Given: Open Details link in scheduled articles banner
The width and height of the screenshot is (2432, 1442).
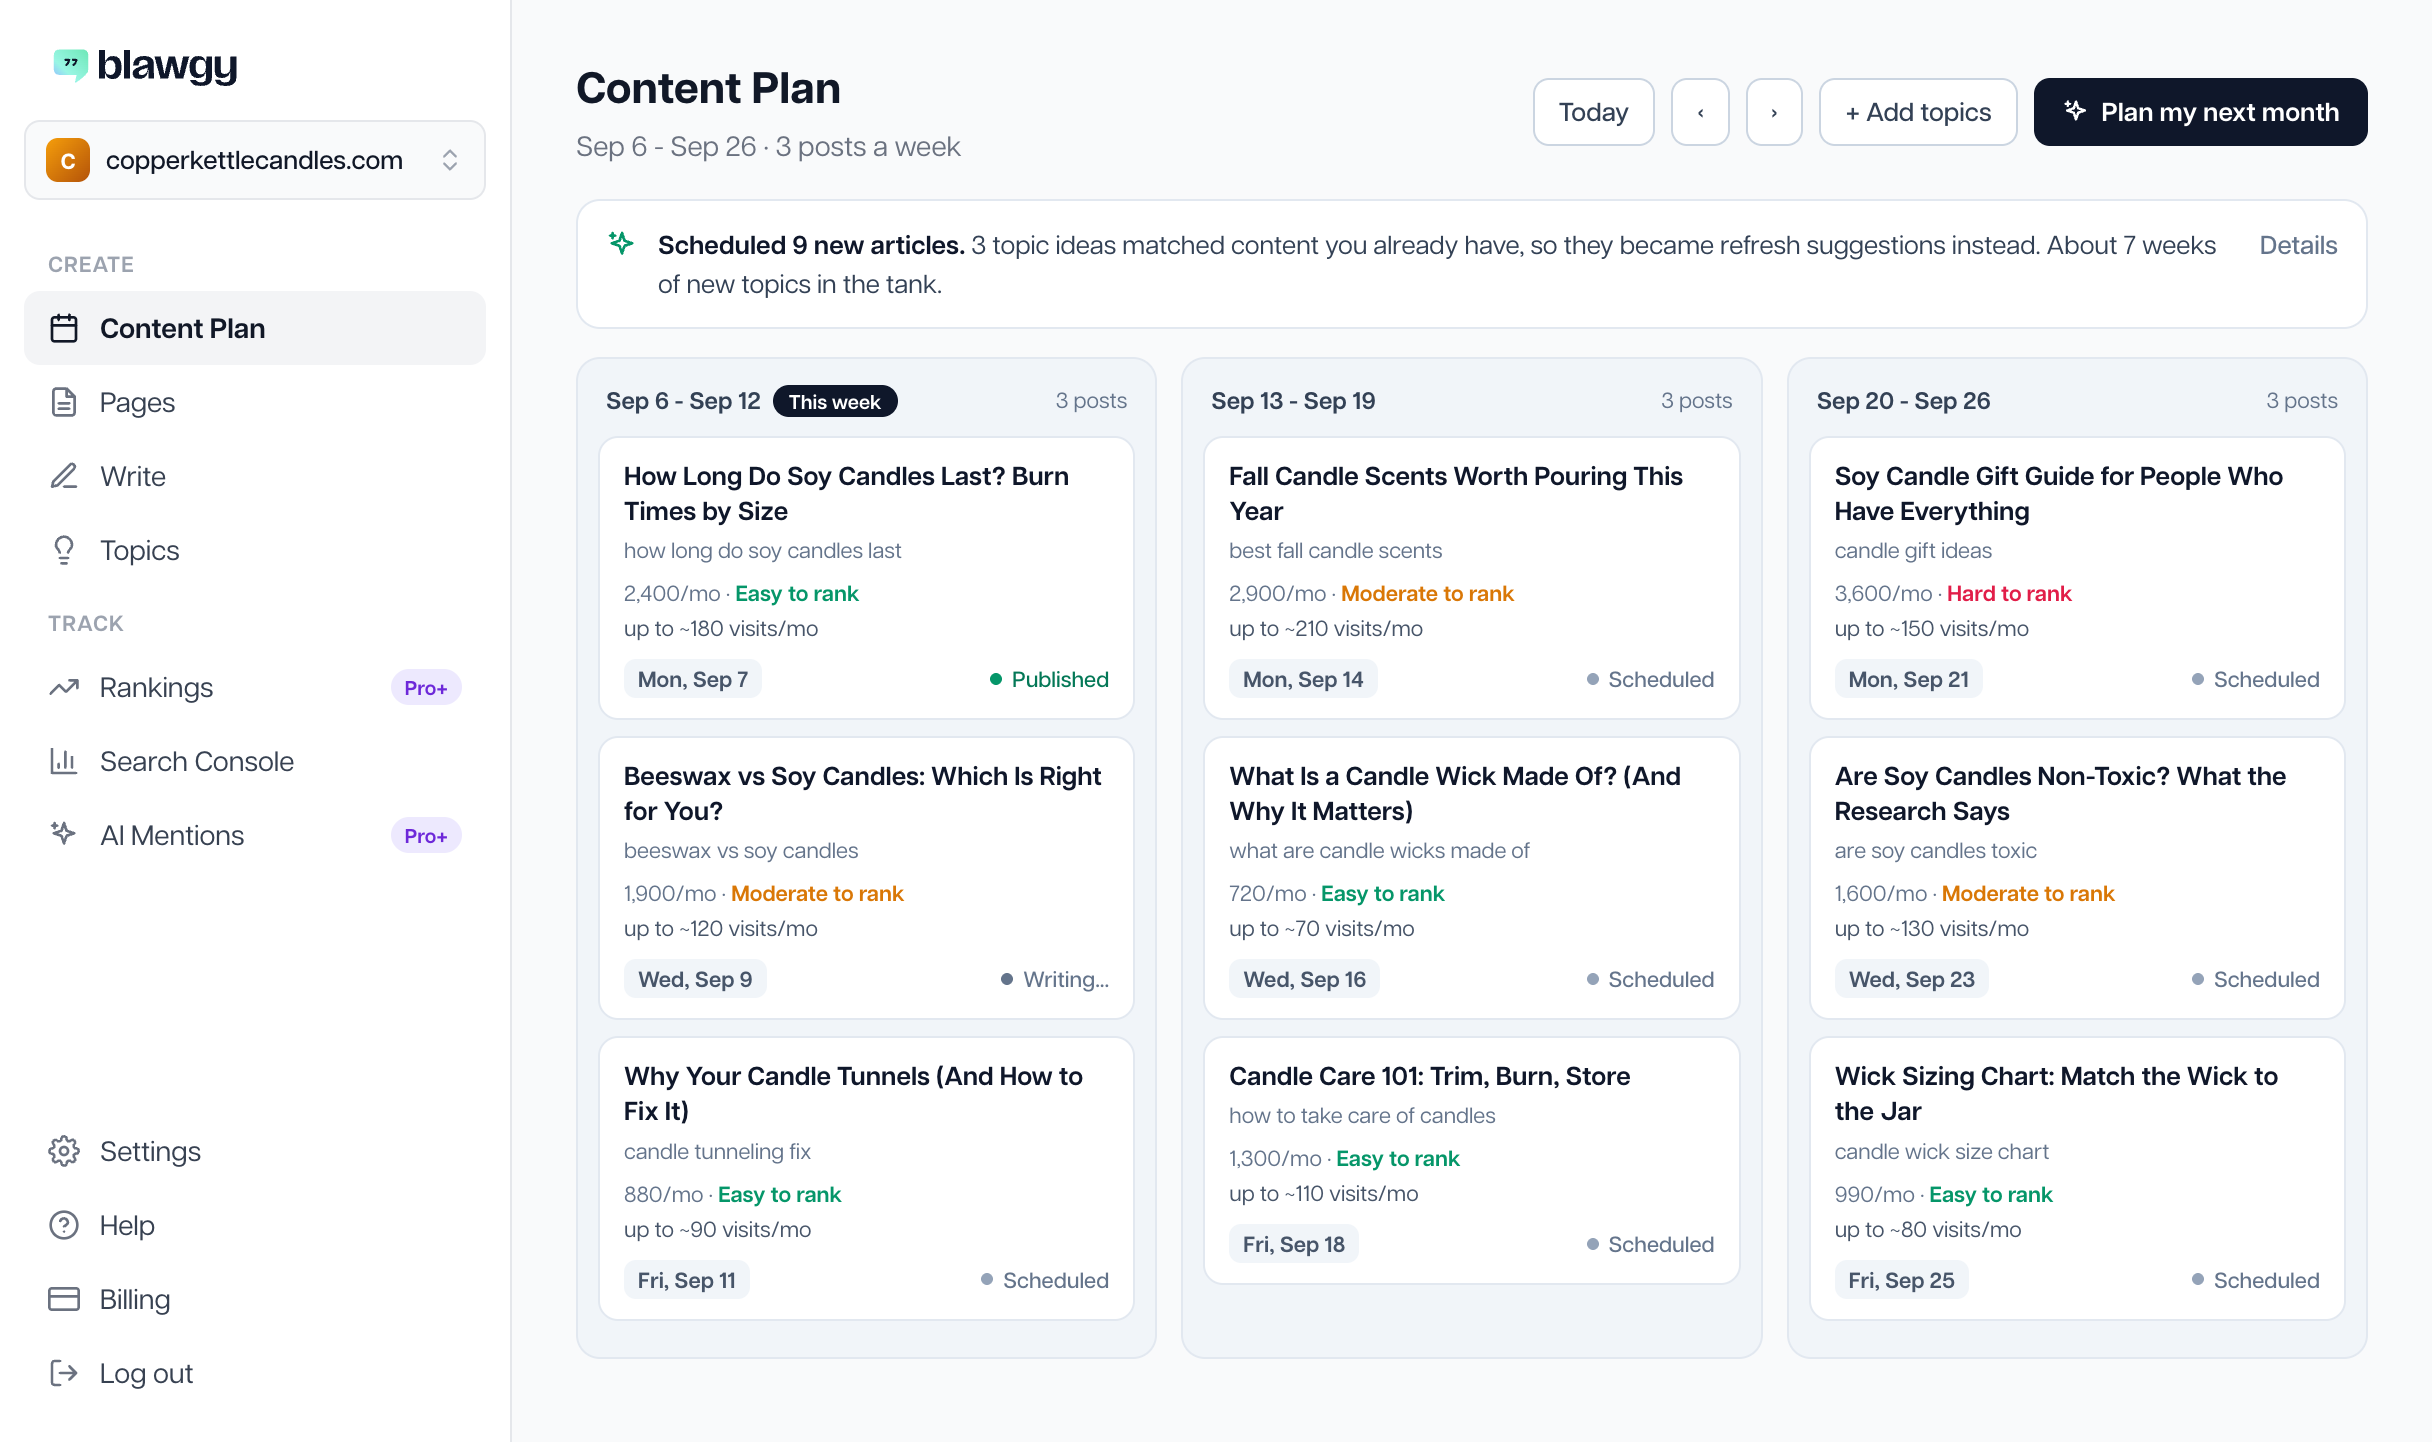Looking at the screenshot, I should click(2298, 245).
